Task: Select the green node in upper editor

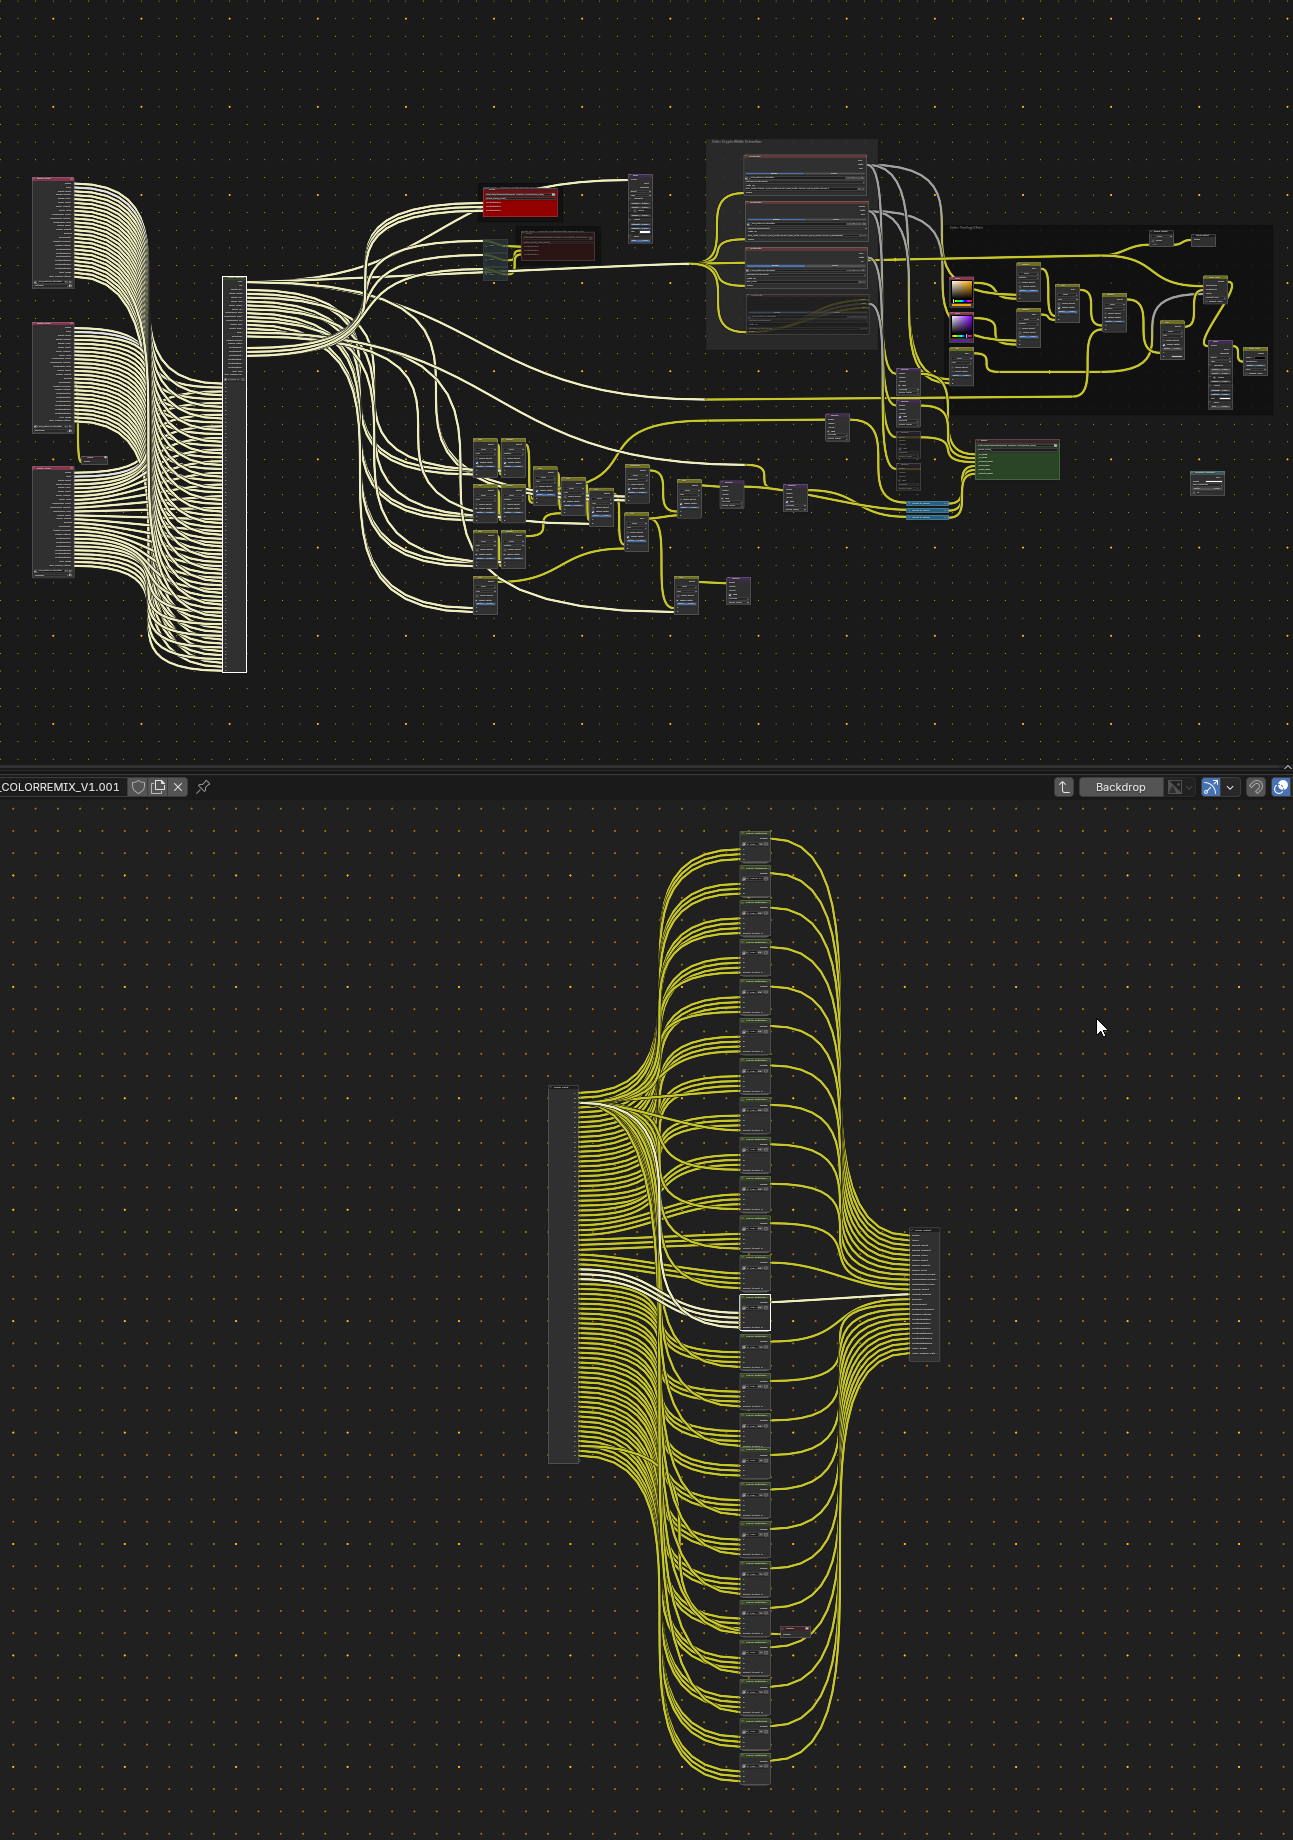Action: pyautogui.click(x=1017, y=462)
